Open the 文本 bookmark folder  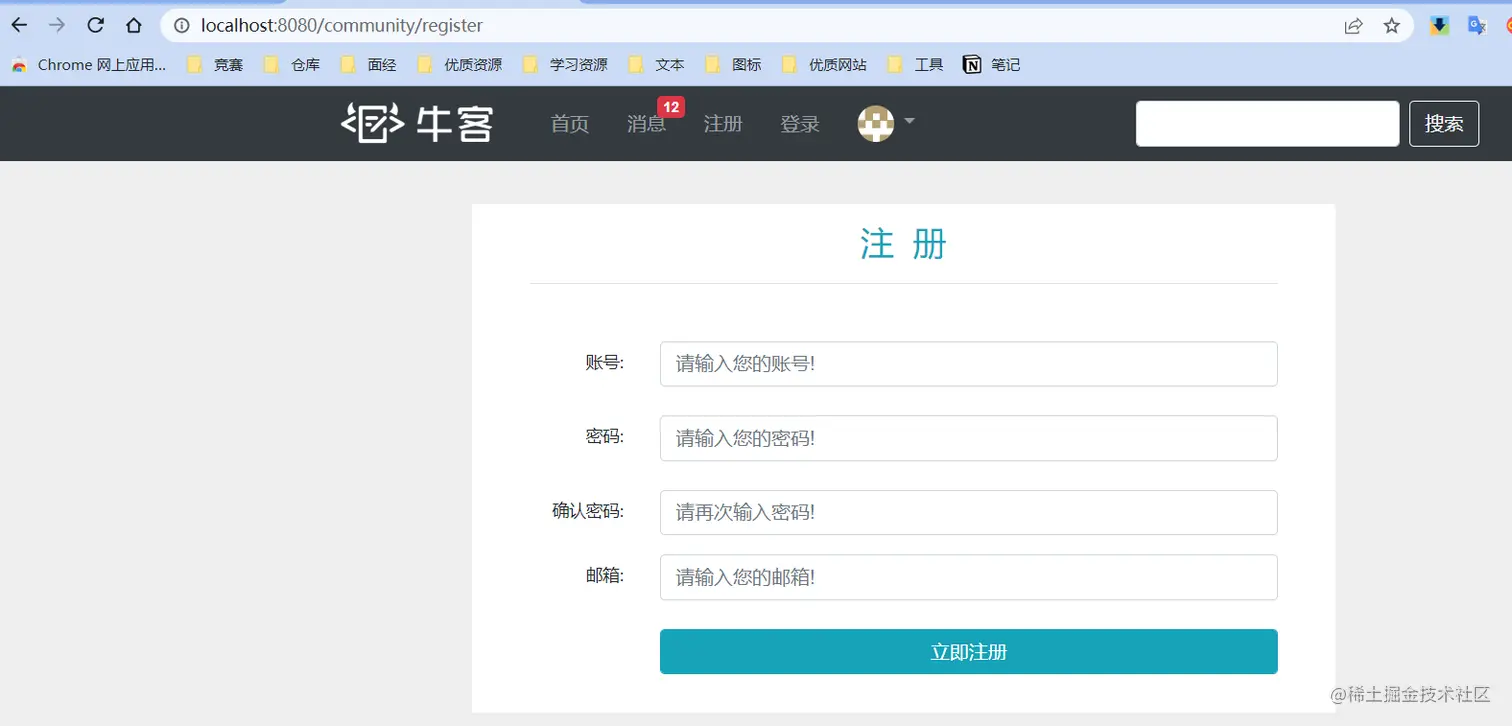tap(657, 65)
